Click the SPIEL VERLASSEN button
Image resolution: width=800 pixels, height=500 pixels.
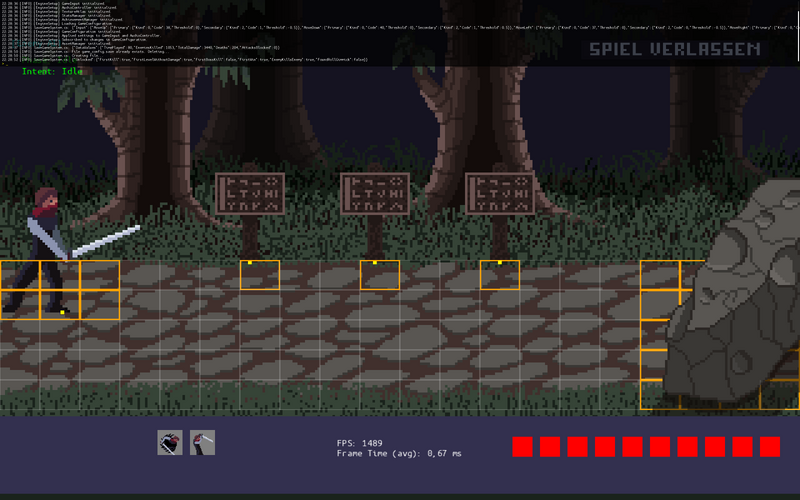pyautogui.click(x=674, y=49)
